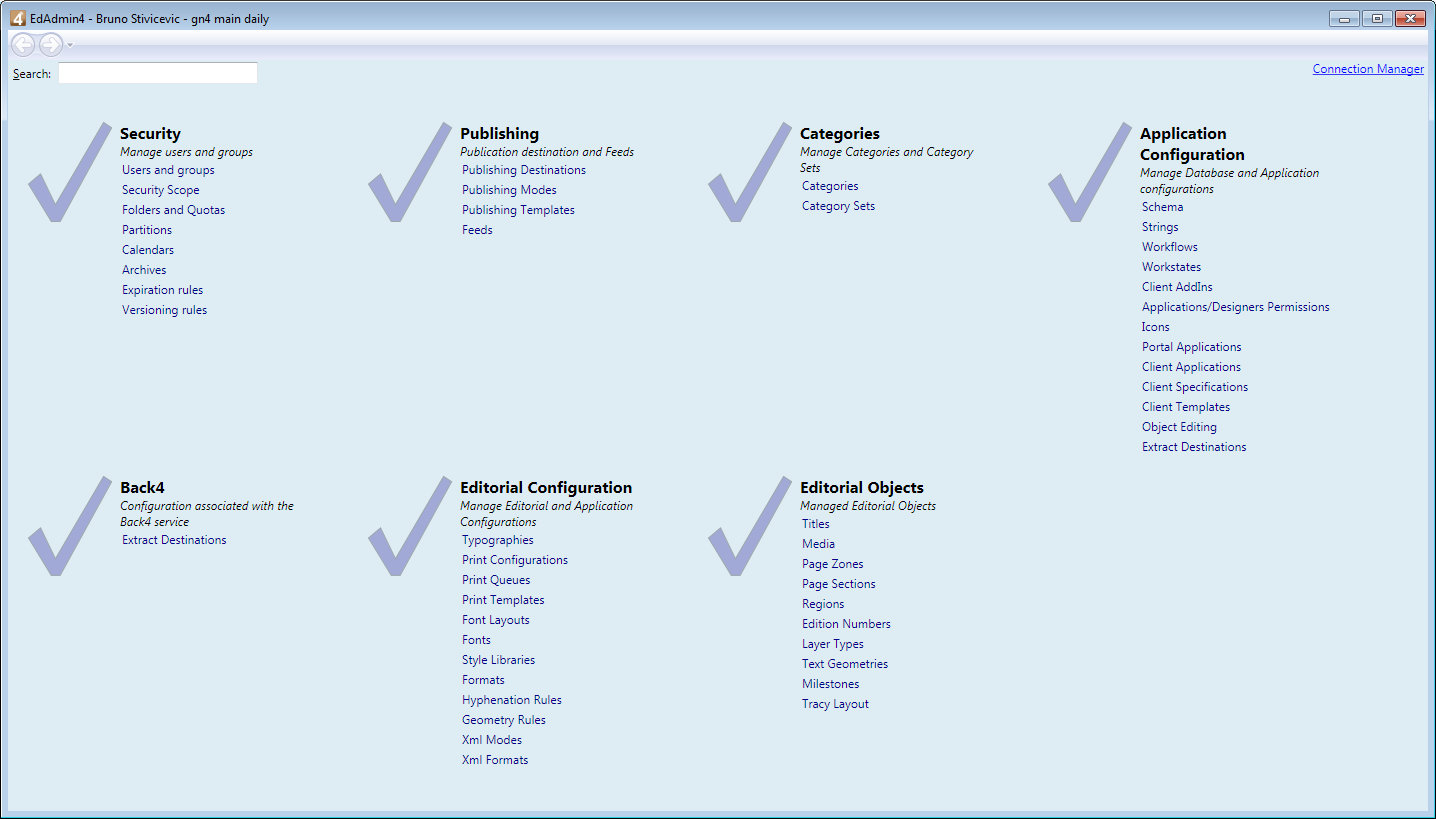Click the Publishing section checkmark icon
This screenshot has height=819, width=1436.
(409, 172)
